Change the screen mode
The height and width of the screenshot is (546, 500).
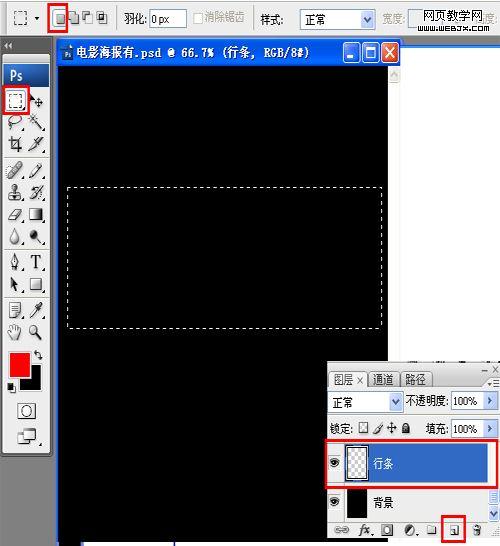[x=27, y=436]
